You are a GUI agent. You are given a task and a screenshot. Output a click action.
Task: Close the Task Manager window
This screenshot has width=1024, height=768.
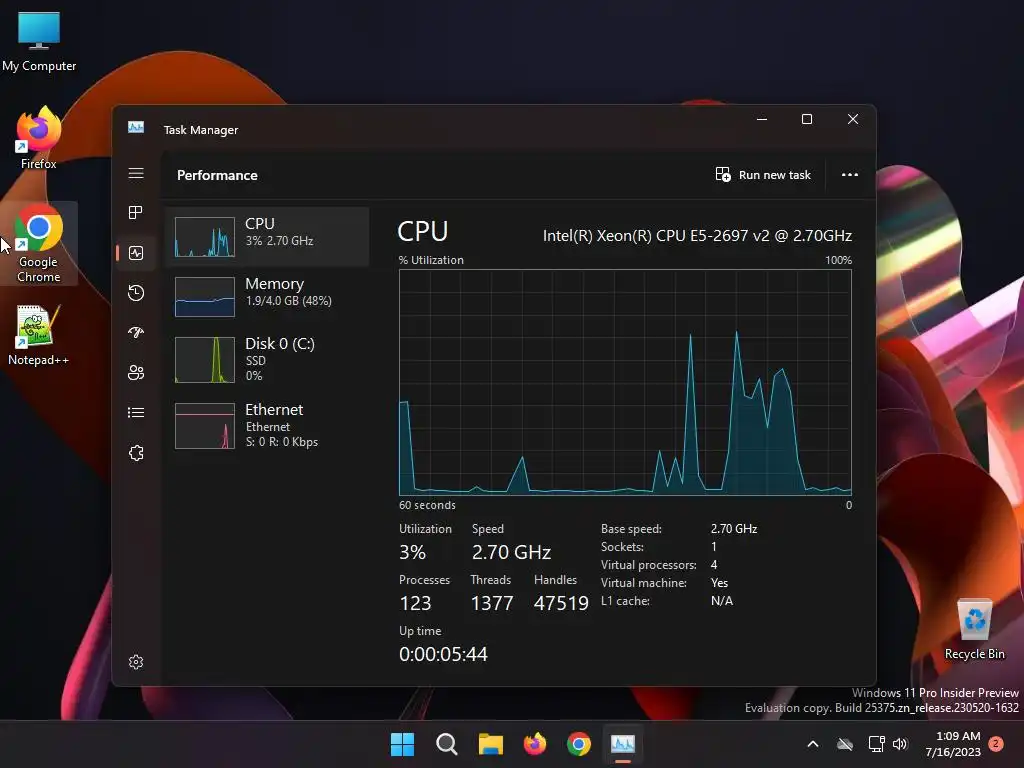[853, 120]
